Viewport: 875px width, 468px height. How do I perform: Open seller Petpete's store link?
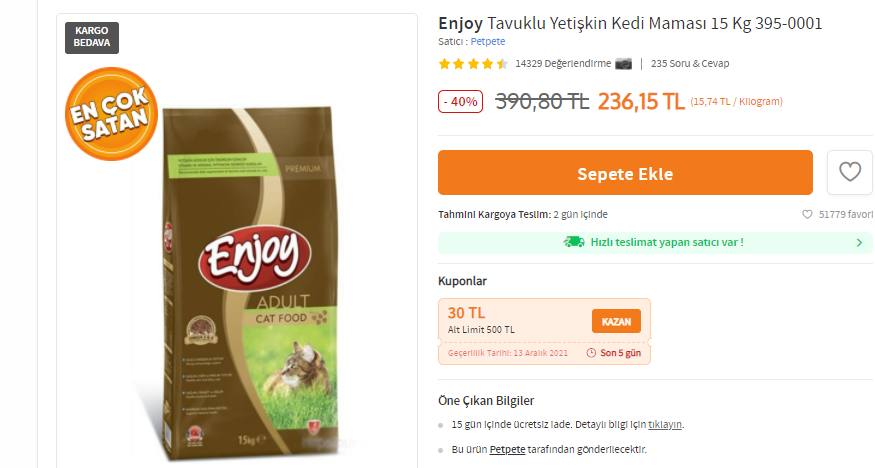pos(488,41)
